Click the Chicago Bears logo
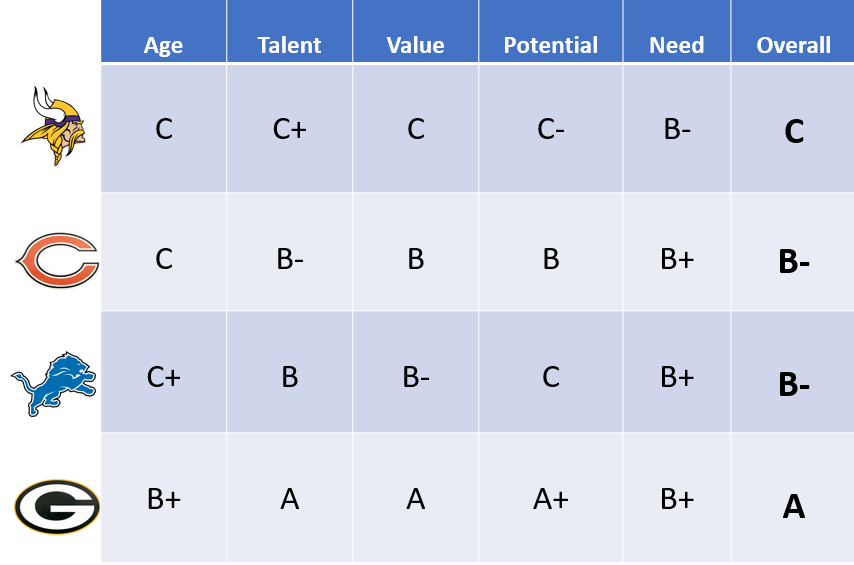The image size is (854, 565). click(x=57, y=260)
